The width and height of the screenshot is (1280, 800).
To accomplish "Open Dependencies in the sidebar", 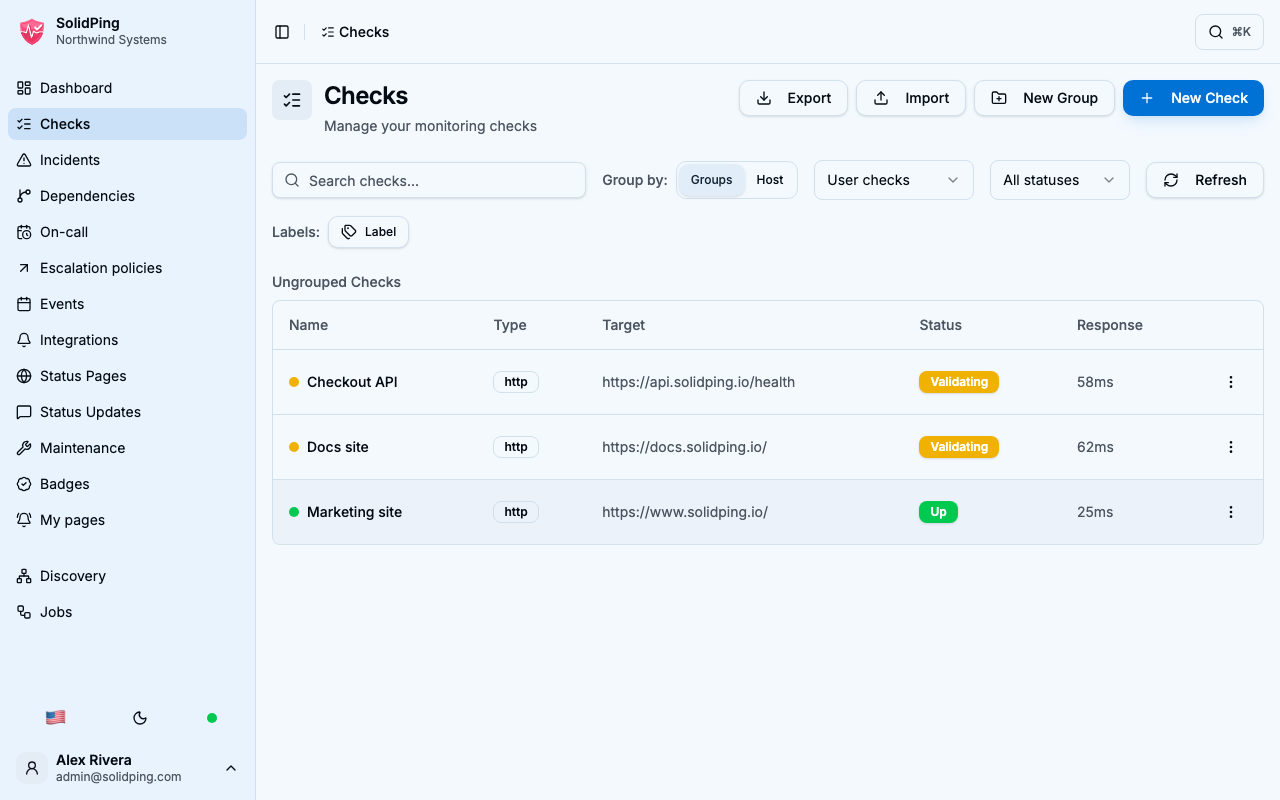I will tap(127, 196).
